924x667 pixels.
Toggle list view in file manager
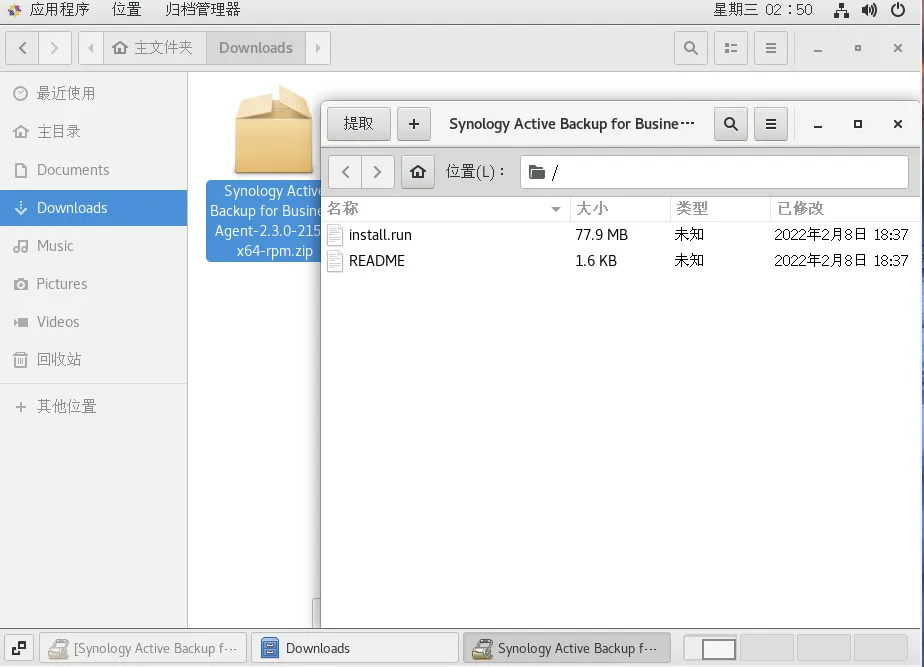[x=731, y=48]
